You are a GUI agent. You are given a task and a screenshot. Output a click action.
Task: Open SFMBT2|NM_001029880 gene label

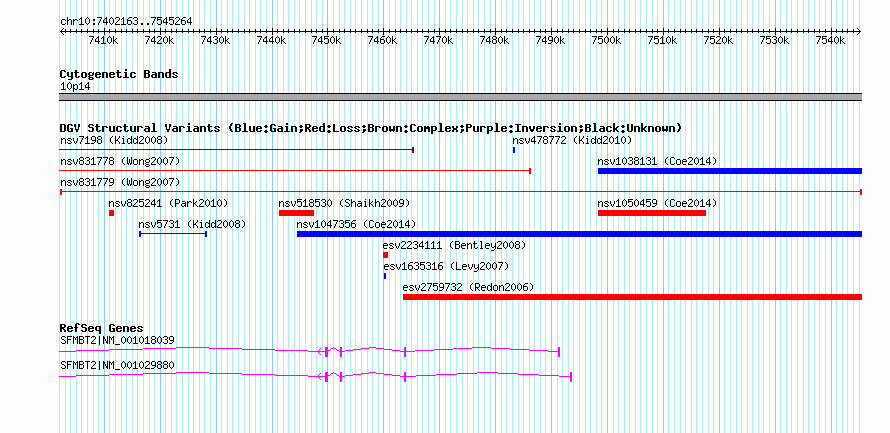pos(117,365)
